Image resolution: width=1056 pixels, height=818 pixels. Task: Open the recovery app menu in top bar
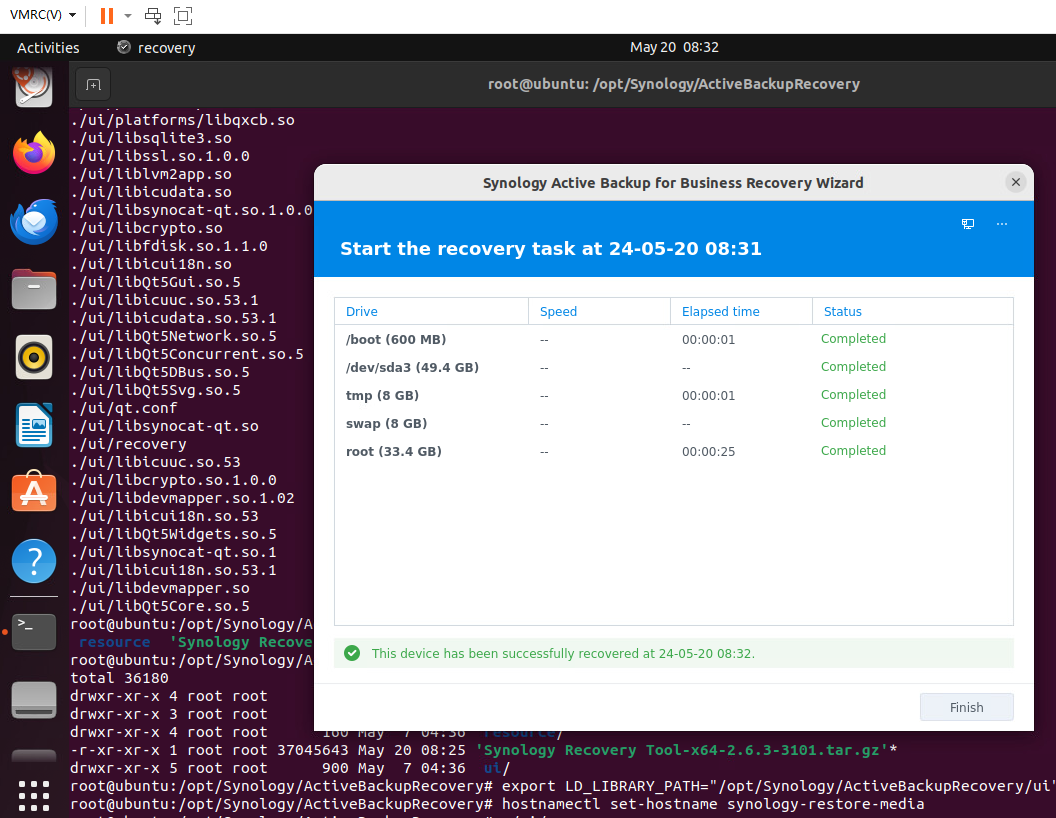point(156,48)
